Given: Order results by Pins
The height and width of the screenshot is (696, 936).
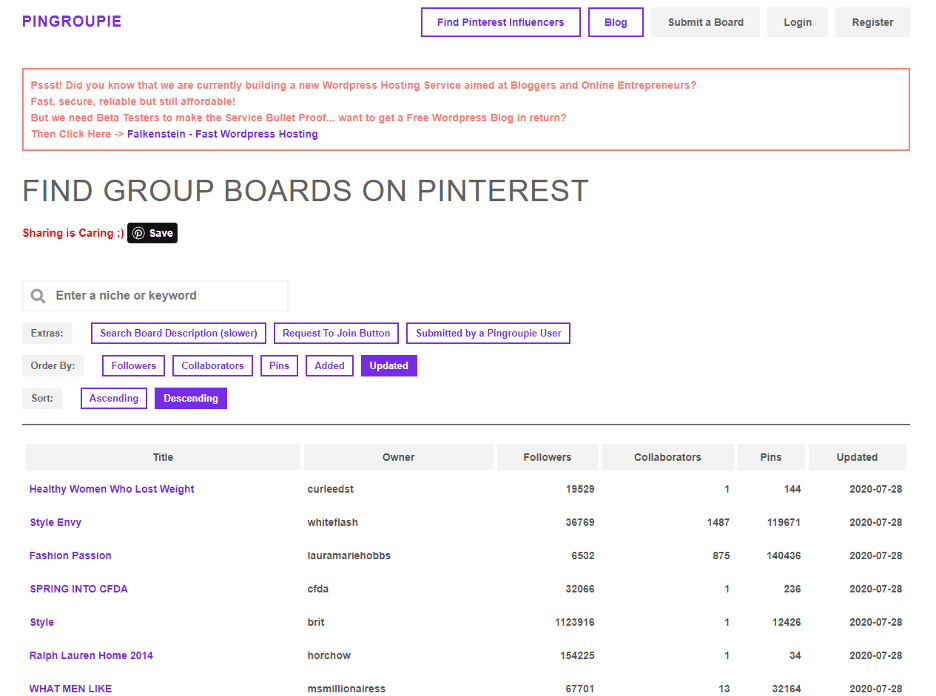Looking at the screenshot, I should 279,365.
